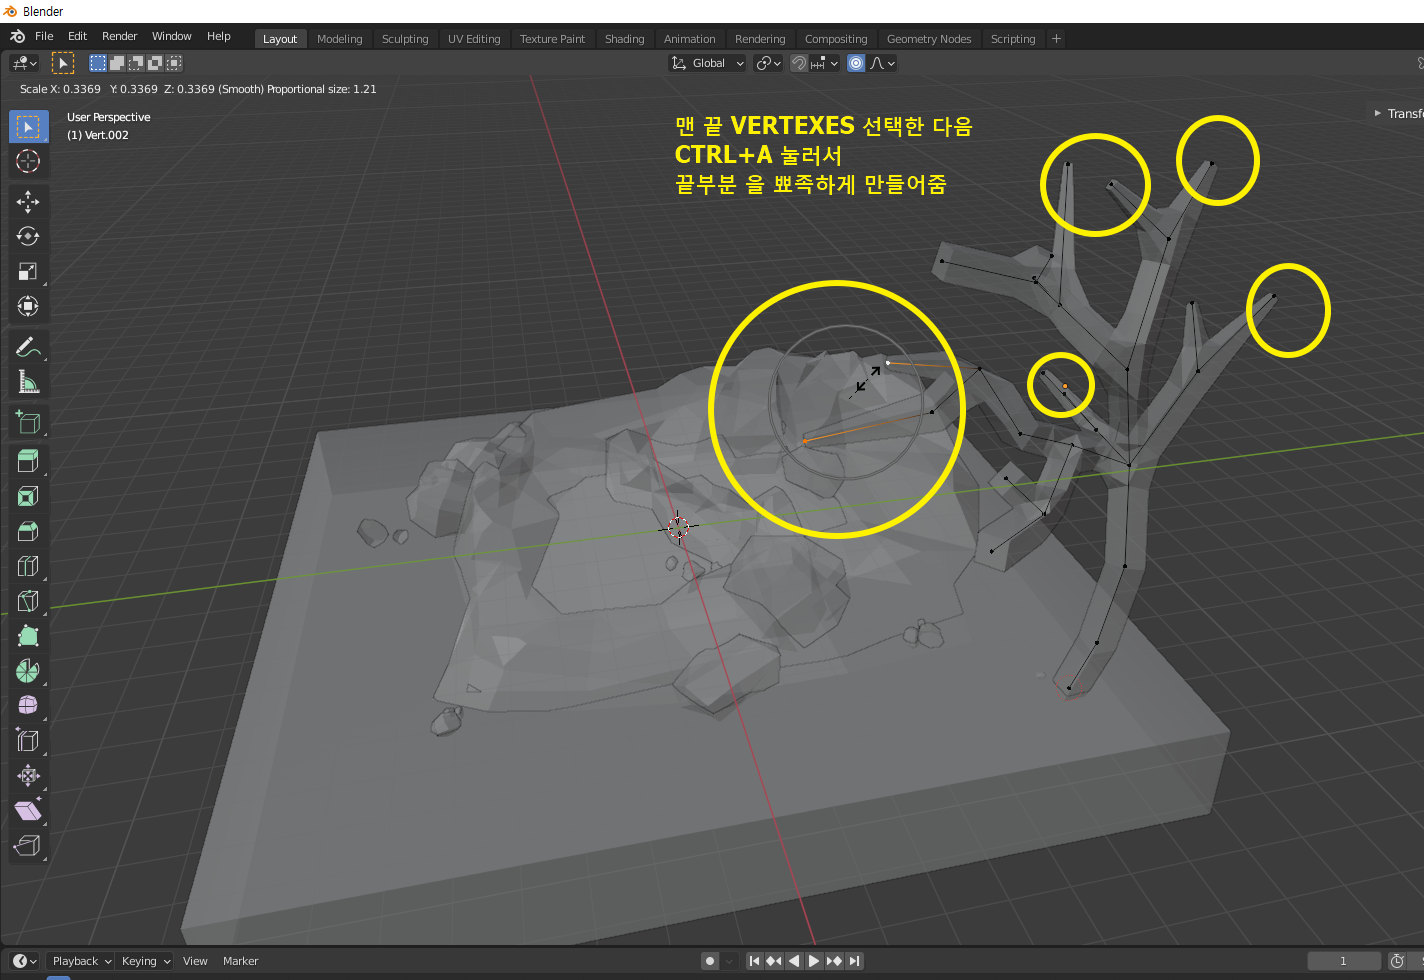Select the Loop Cut tool
The width and height of the screenshot is (1424, 980).
28,567
